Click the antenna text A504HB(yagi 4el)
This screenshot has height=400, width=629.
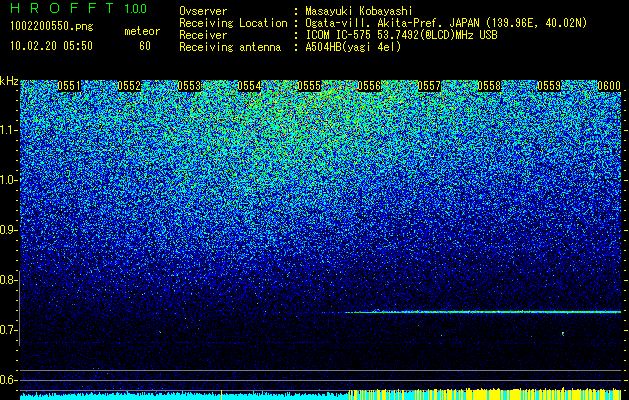[353, 47]
